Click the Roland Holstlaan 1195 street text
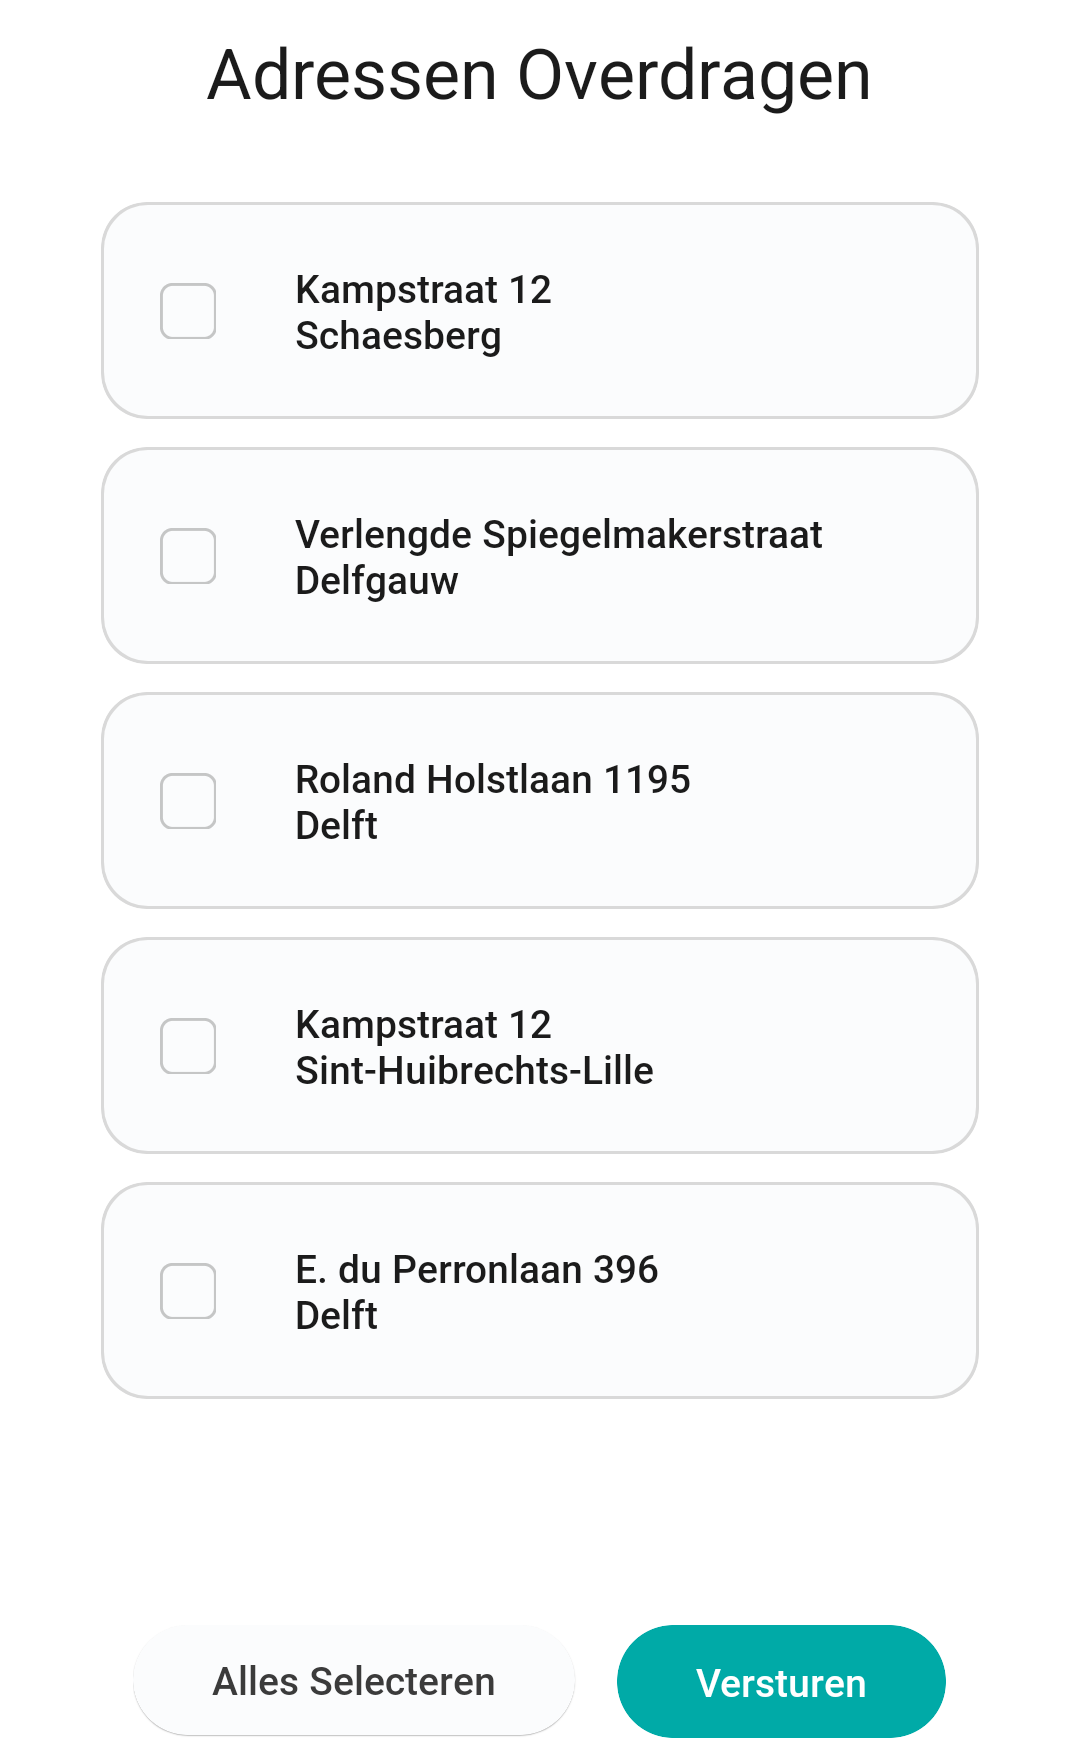This screenshot has width=1080, height=1763. point(493,780)
